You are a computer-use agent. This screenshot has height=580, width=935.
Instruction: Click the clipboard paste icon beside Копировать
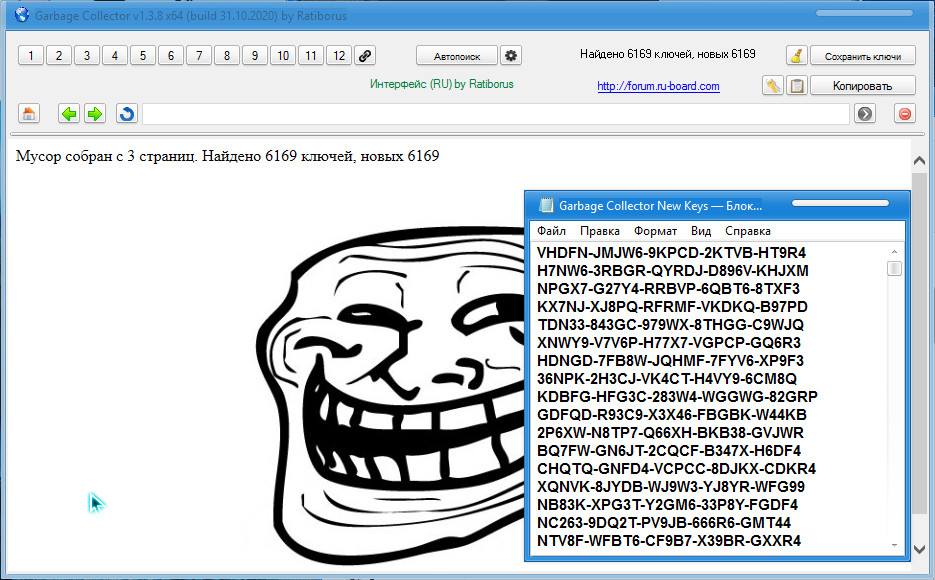coord(797,86)
